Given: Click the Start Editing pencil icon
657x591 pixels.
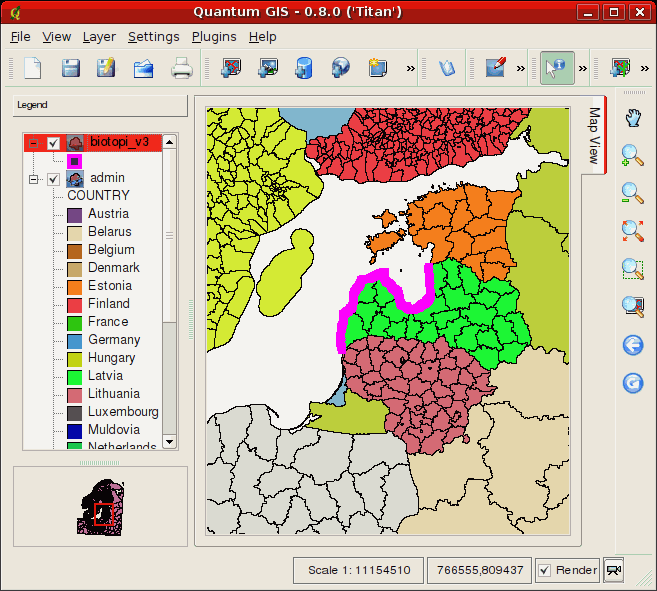Looking at the screenshot, I should coord(496,67).
